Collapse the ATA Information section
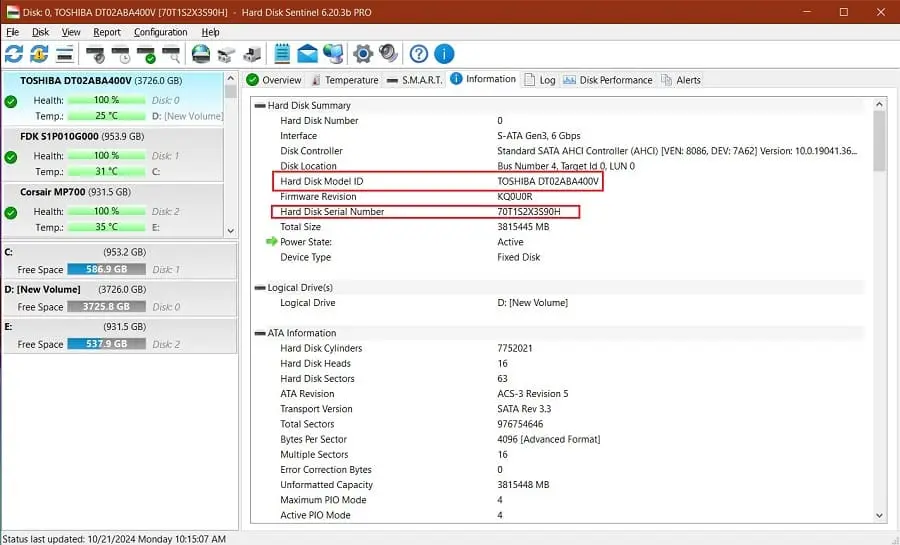This screenshot has height=545, width=900. pyautogui.click(x=260, y=333)
